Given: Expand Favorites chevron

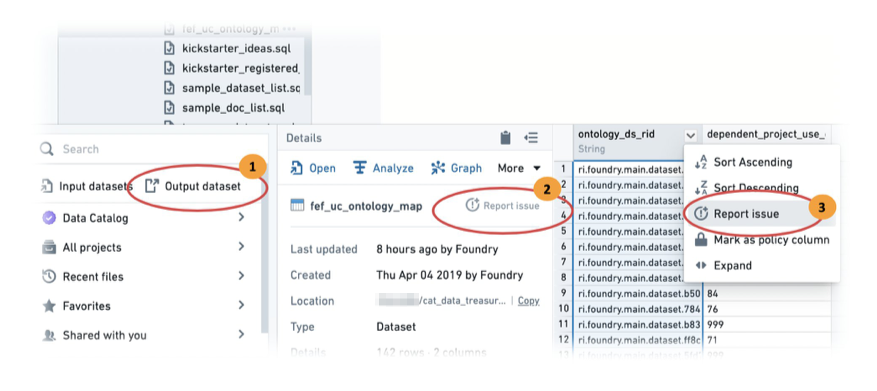Looking at the screenshot, I should coord(241,305).
